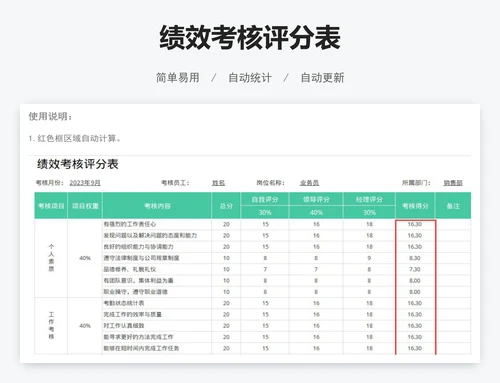Click leader score 8 in 职业操守 row
This screenshot has width=500, height=383.
click(x=316, y=292)
